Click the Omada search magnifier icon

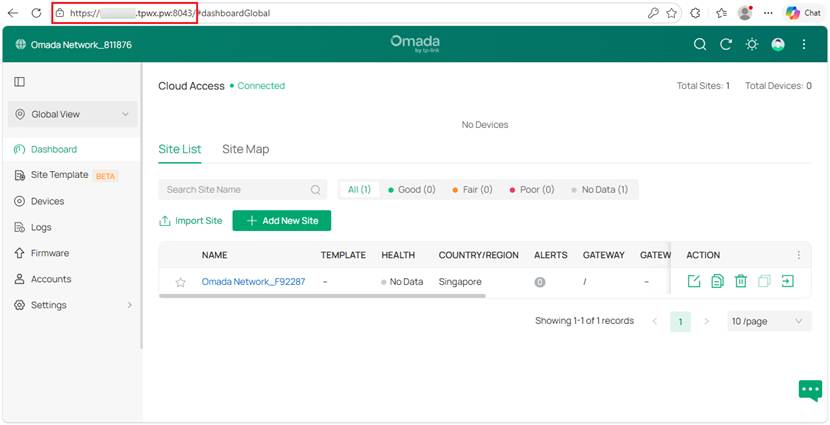[x=700, y=44]
